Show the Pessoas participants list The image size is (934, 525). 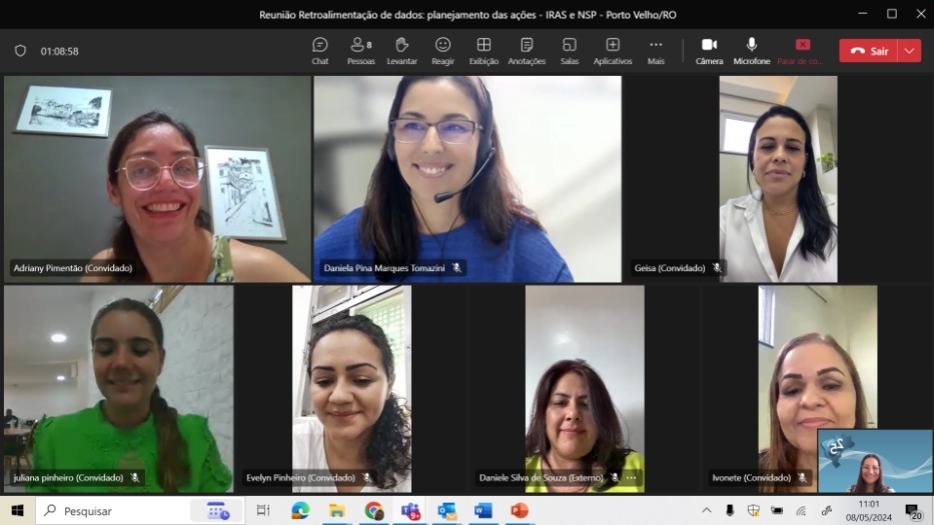[x=360, y=51]
